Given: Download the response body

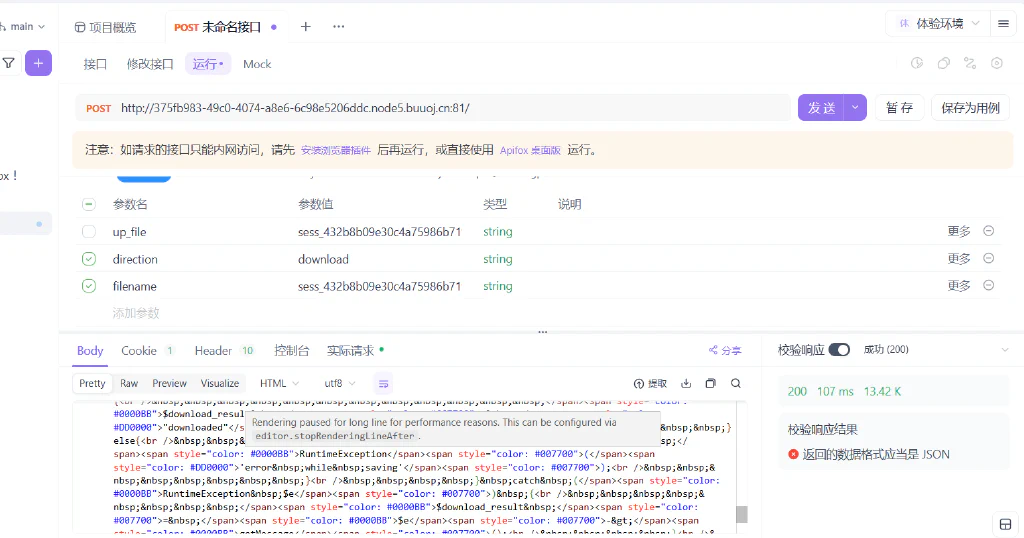Looking at the screenshot, I should pos(686,383).
